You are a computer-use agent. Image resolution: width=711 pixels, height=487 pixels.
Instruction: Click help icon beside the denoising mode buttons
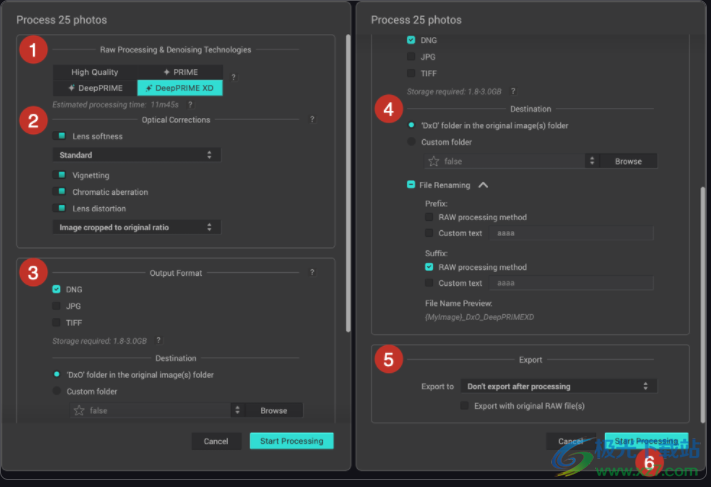click(x=234, y=77)
